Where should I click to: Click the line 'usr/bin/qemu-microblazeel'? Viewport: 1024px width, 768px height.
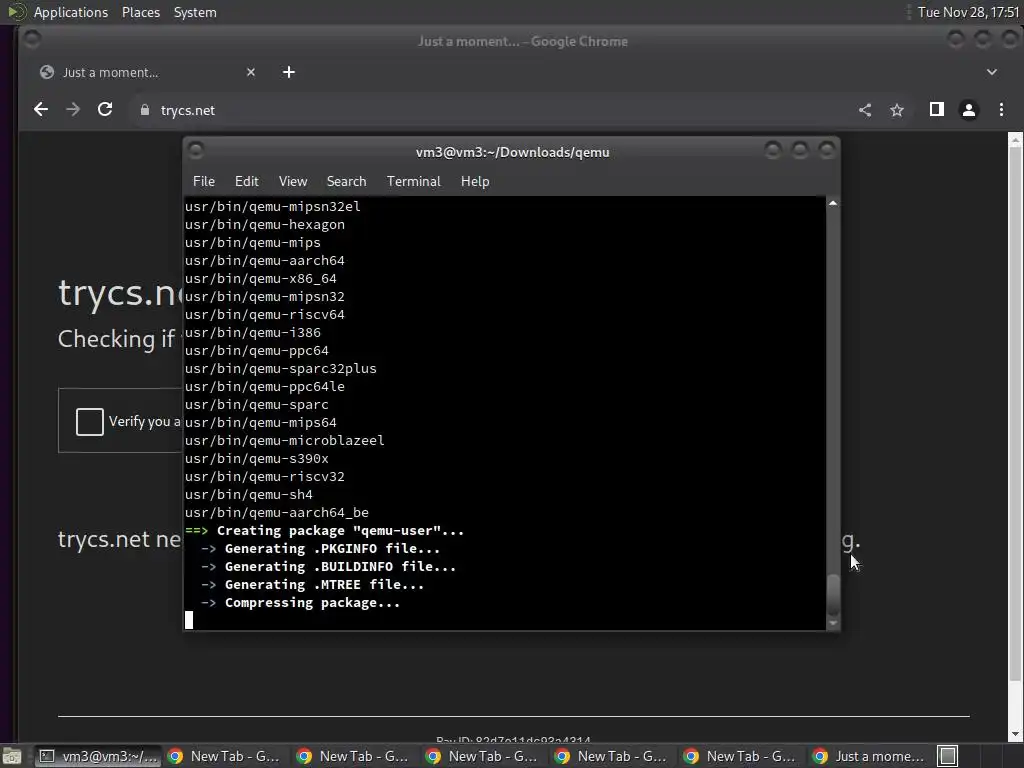(x=285, y=441)
